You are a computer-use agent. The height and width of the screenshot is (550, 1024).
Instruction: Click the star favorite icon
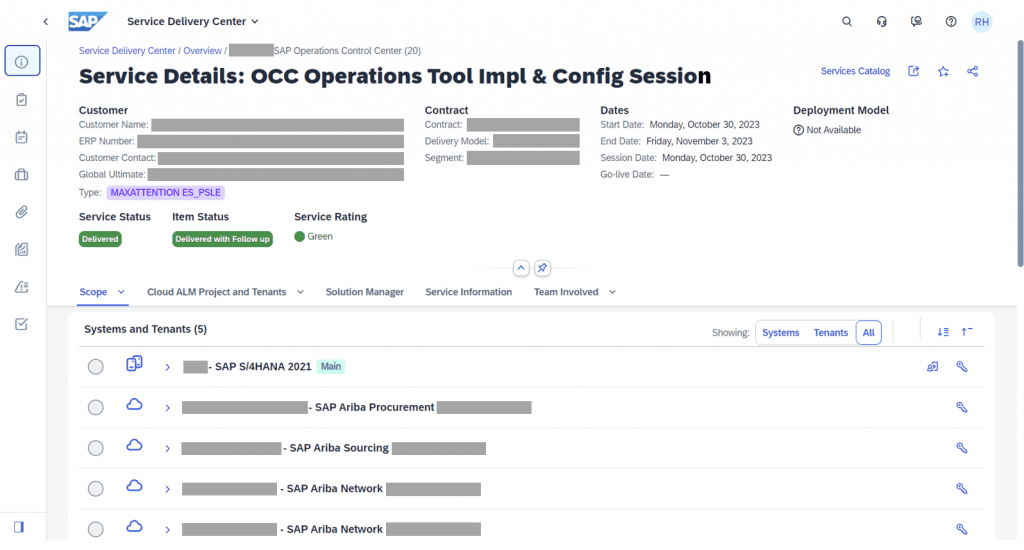[x=943, y=71]
